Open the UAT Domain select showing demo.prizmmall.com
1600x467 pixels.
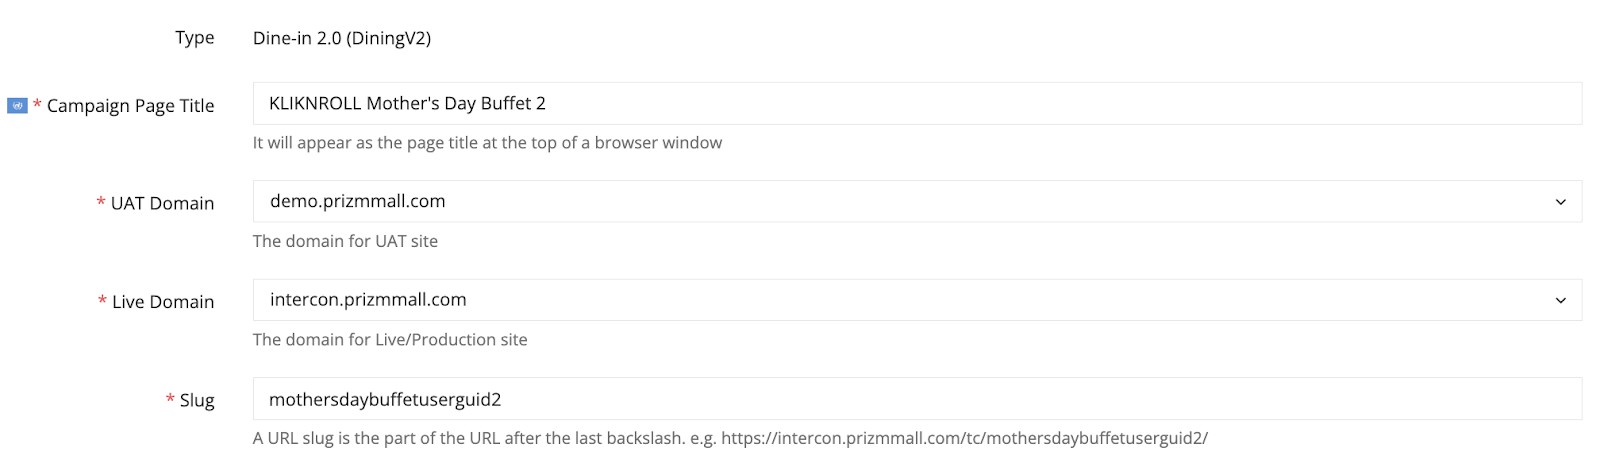click(917, 201)
